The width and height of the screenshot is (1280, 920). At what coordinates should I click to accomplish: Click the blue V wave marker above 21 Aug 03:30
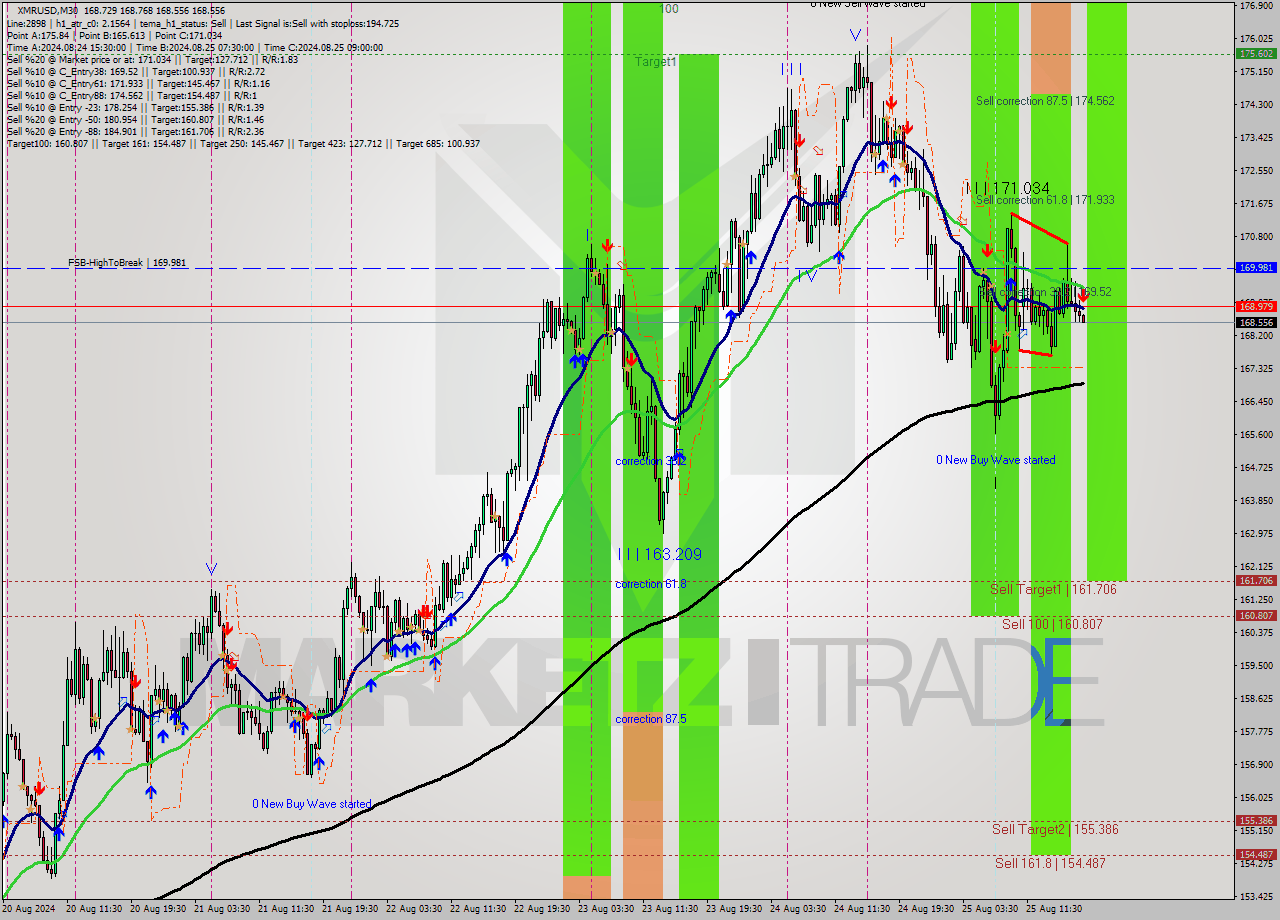pos(211,568)
